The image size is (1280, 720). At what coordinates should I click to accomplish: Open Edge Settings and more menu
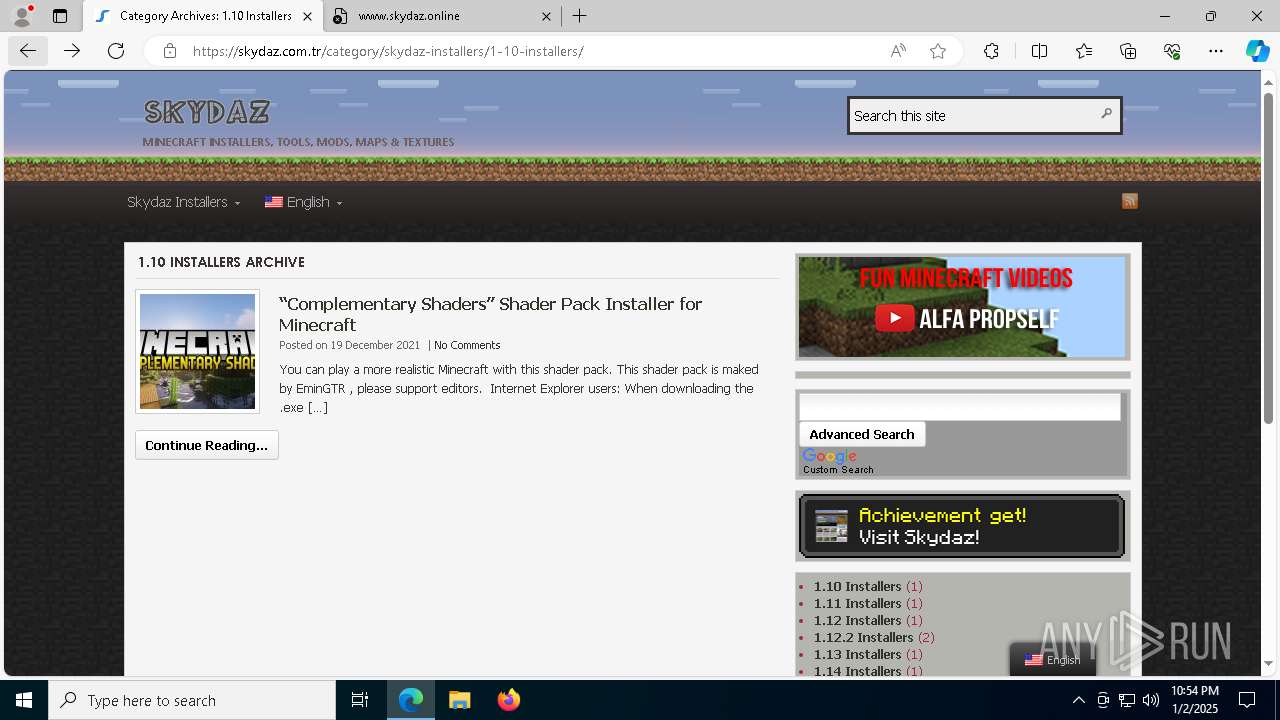(x=1216, y=51)
